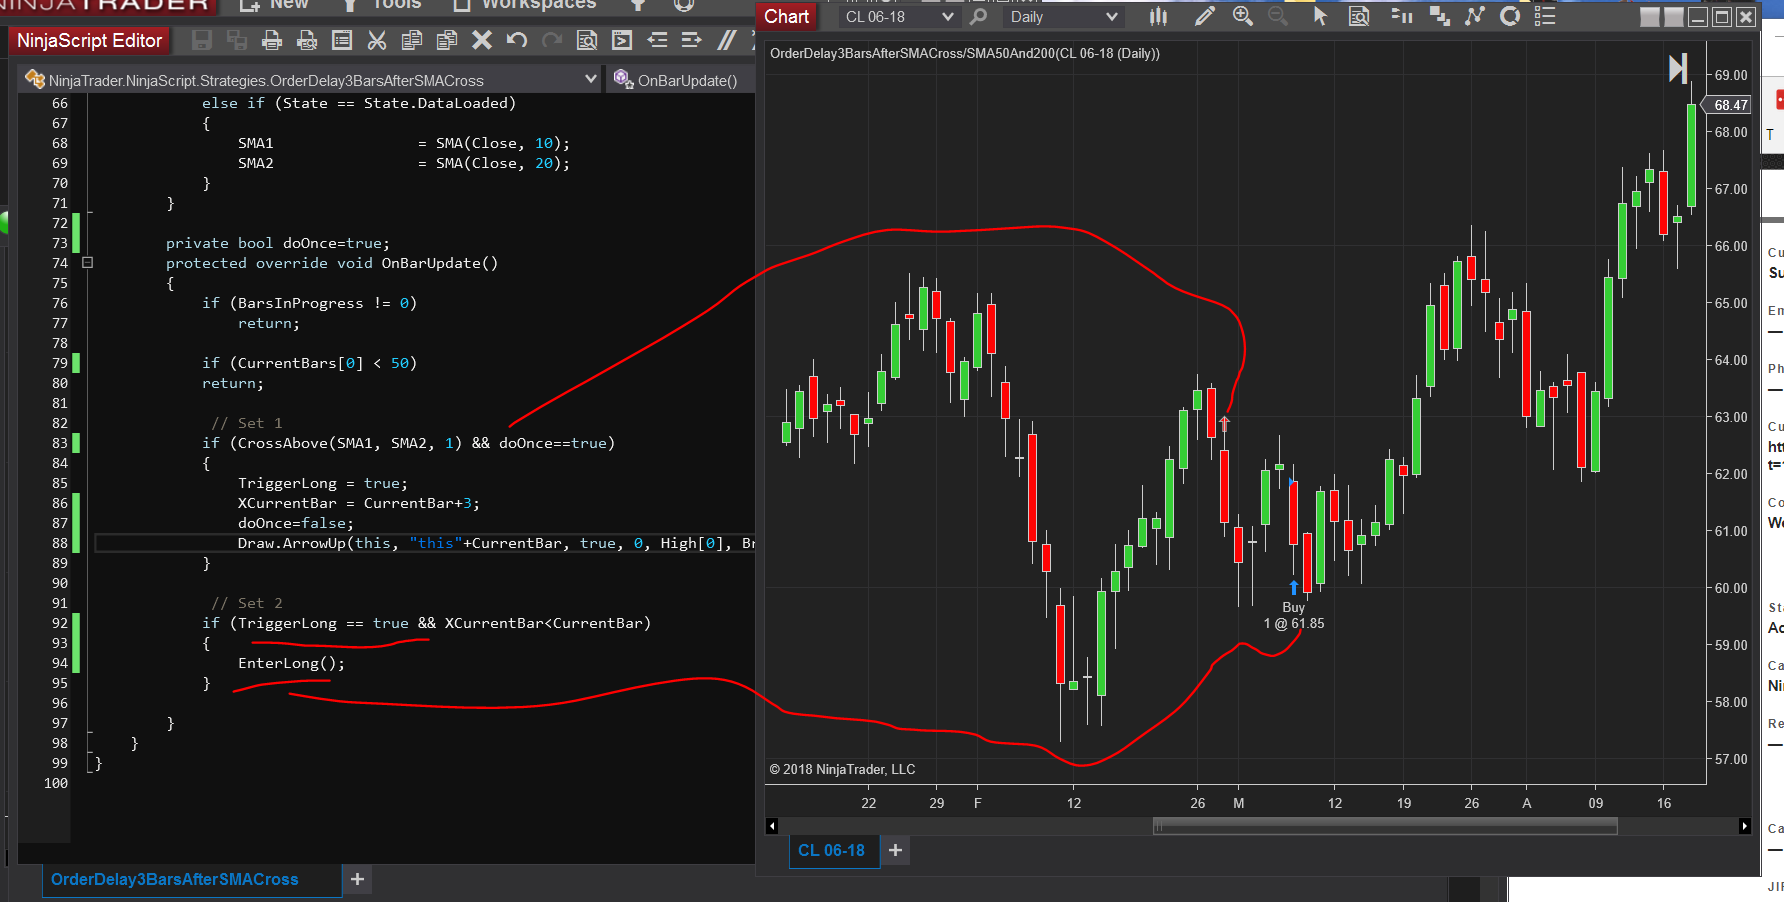Show the Data Box in the chart toolbar
Viewport: 1784px width, 902px height.
coord(1359,17)
